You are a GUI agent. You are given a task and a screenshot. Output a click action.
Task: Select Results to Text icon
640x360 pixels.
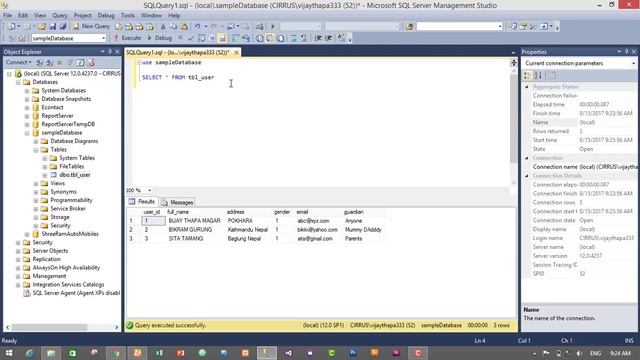(259, 38)
